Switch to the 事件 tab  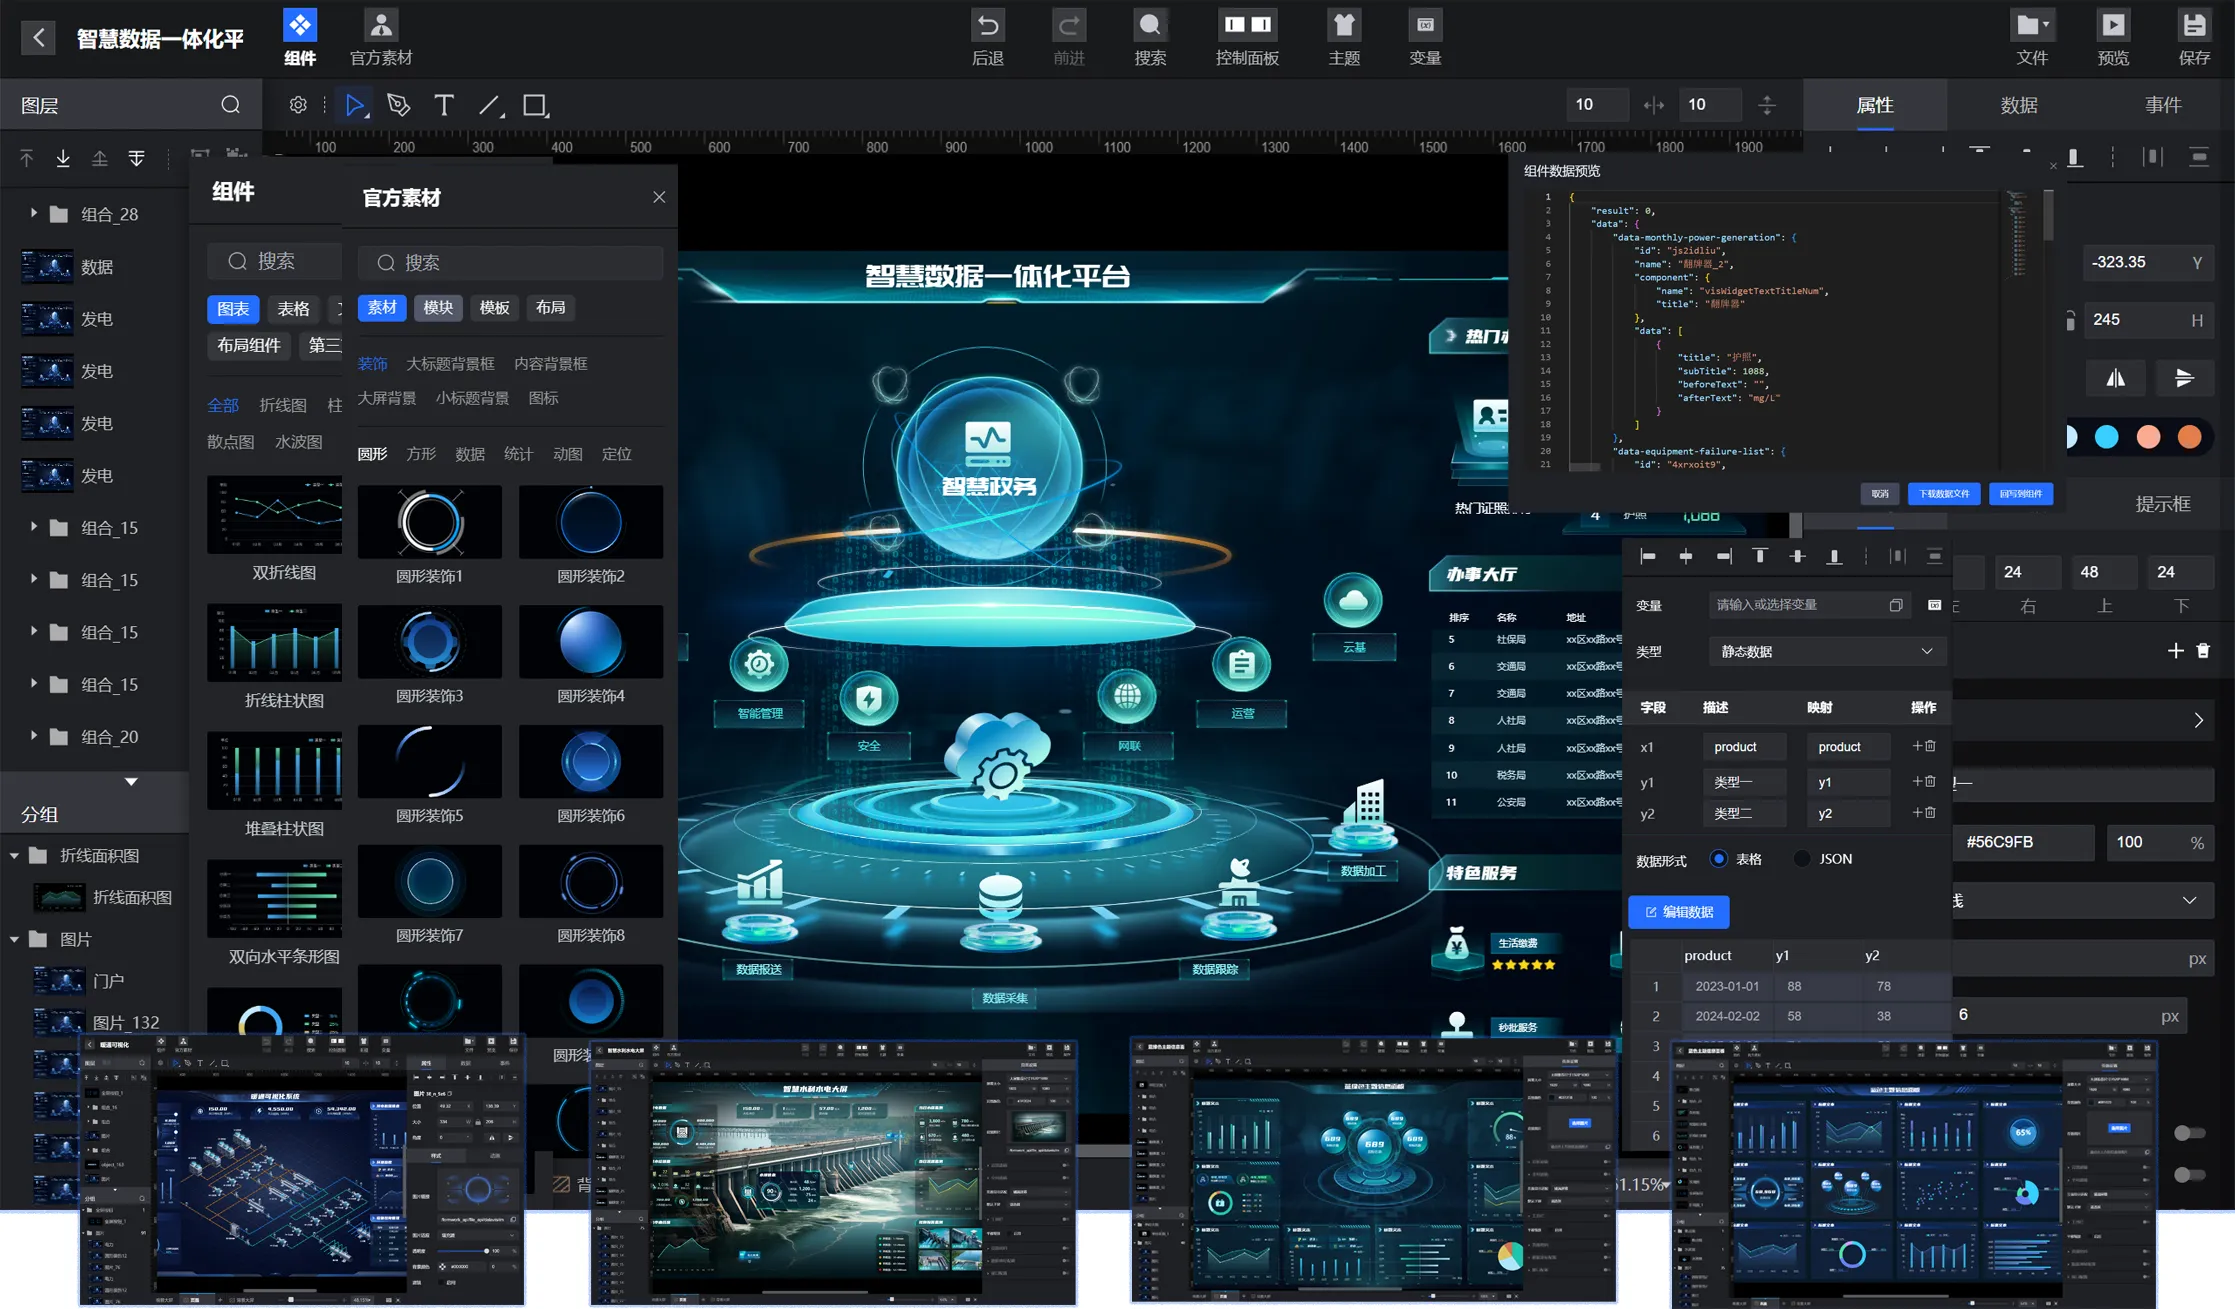click(x=2163, y=105)
